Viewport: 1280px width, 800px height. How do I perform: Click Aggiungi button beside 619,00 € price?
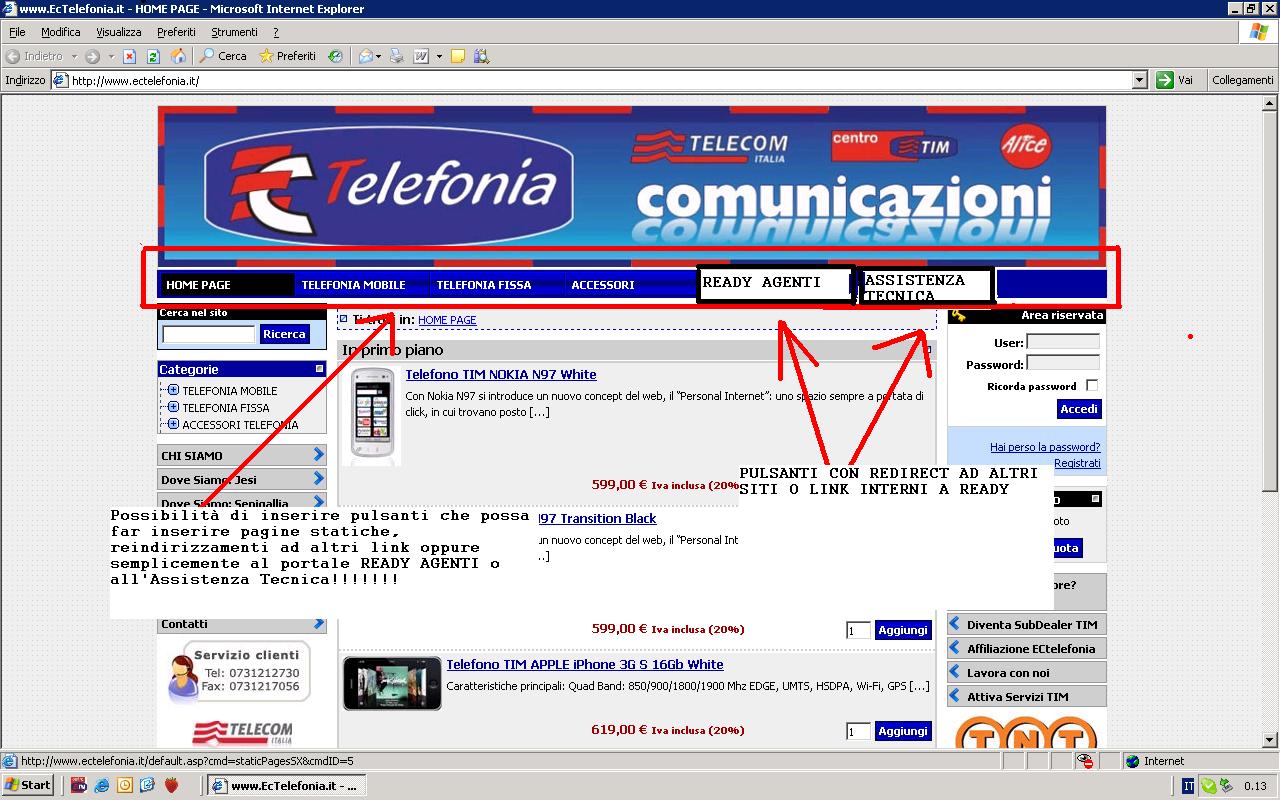point(903,731)
